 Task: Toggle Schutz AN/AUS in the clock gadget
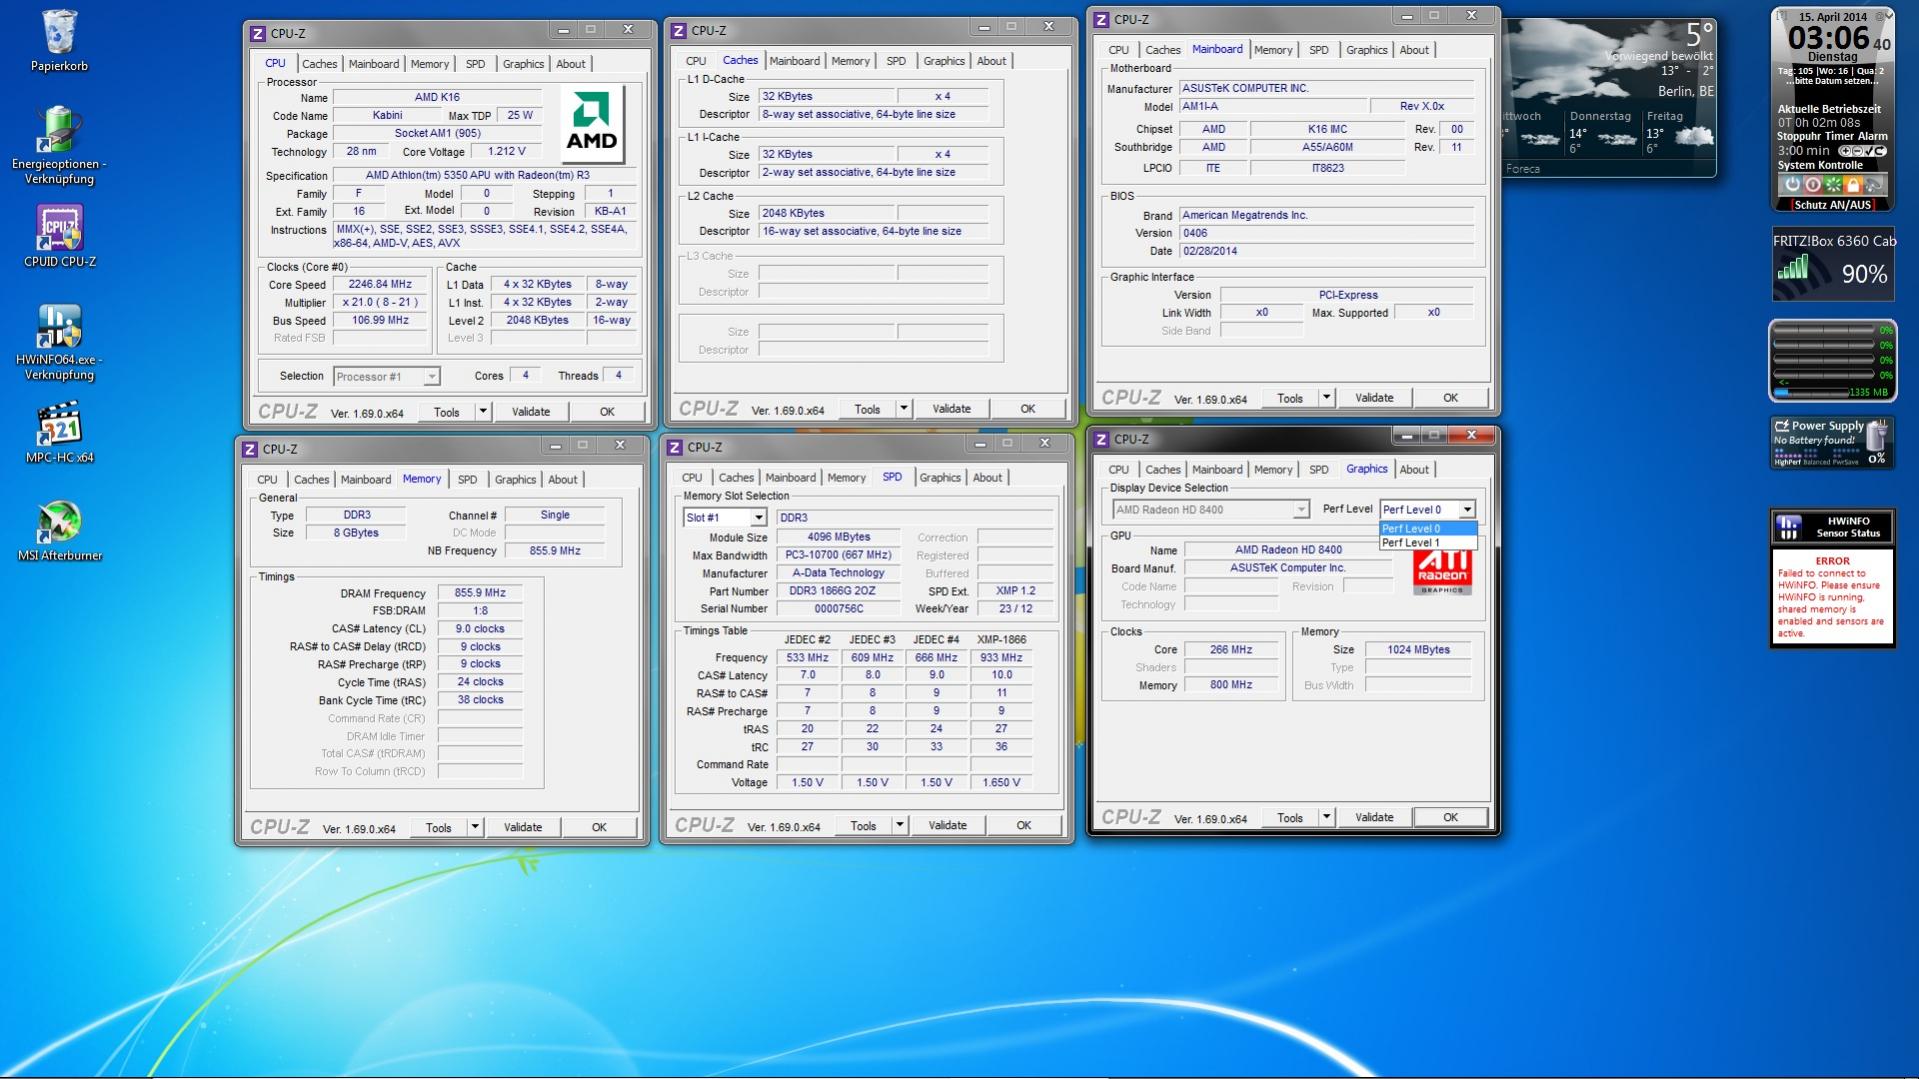pos(1832,205)
